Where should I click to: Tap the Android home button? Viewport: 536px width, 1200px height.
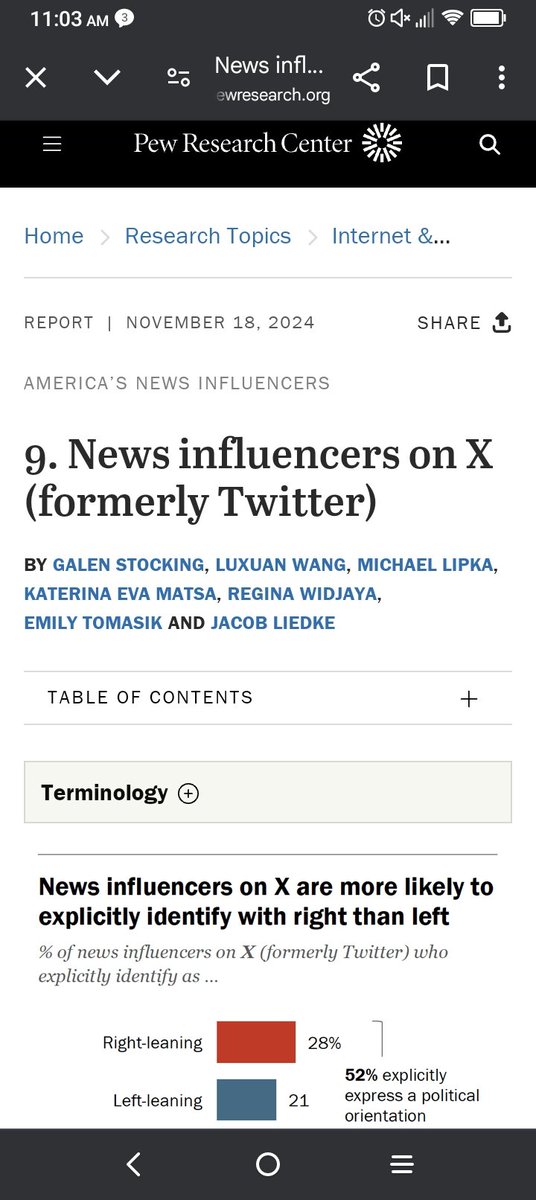pos(268,1164)
